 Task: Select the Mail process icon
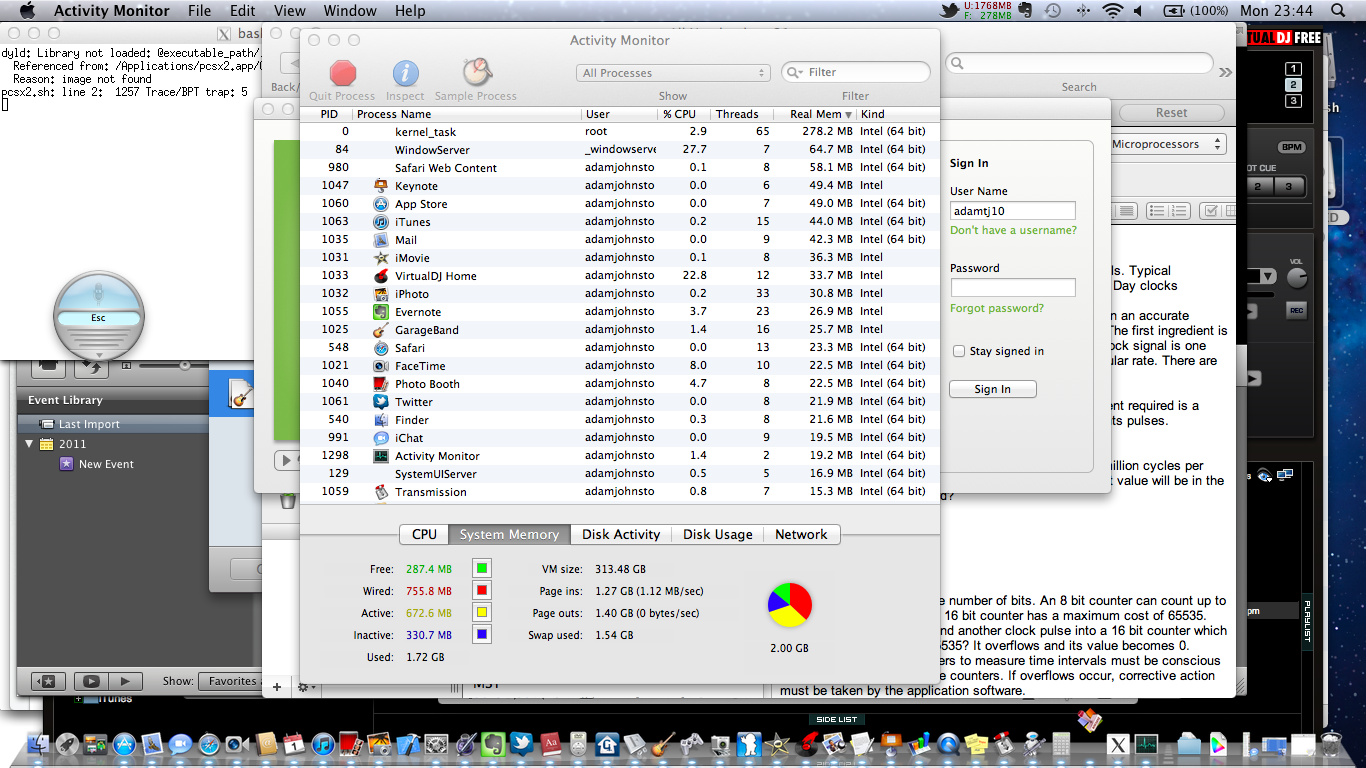381,240
